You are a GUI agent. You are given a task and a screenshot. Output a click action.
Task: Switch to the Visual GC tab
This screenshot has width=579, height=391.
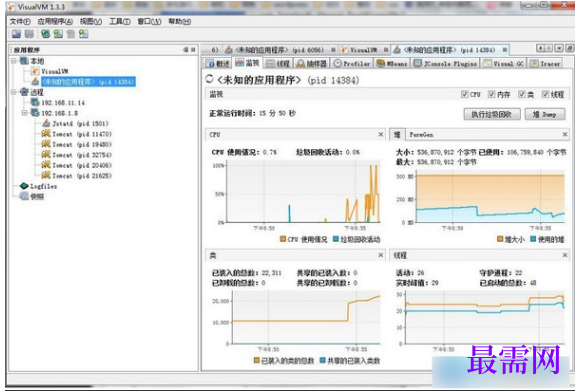click(x=504, y=64)
